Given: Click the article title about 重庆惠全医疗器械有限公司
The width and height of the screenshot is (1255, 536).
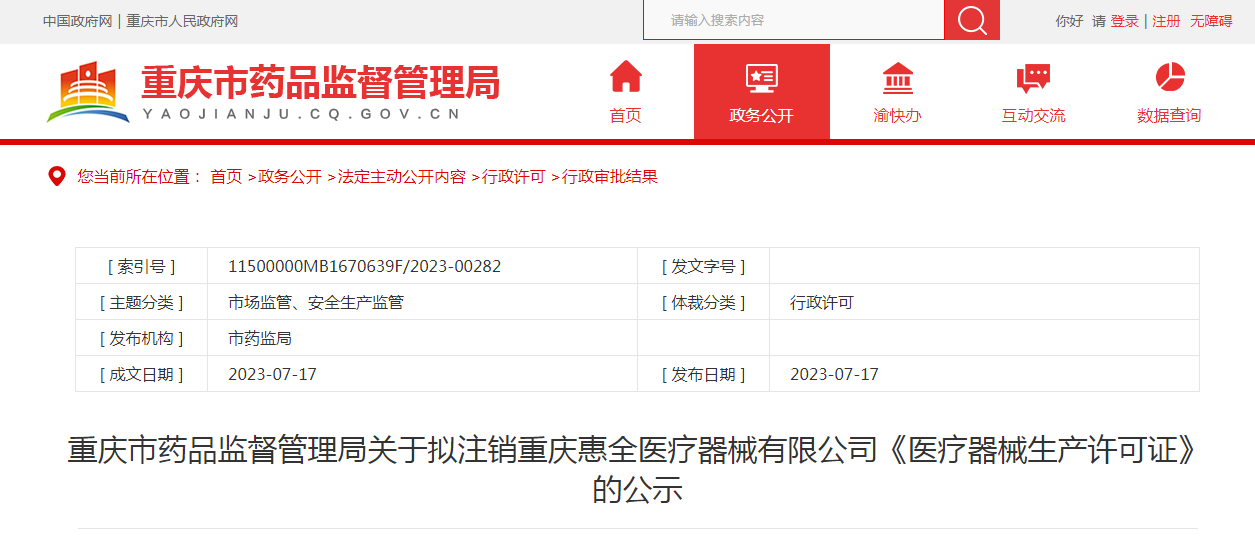Looking at the screenshot, I should pyautogui.click(x=637, y=470).
